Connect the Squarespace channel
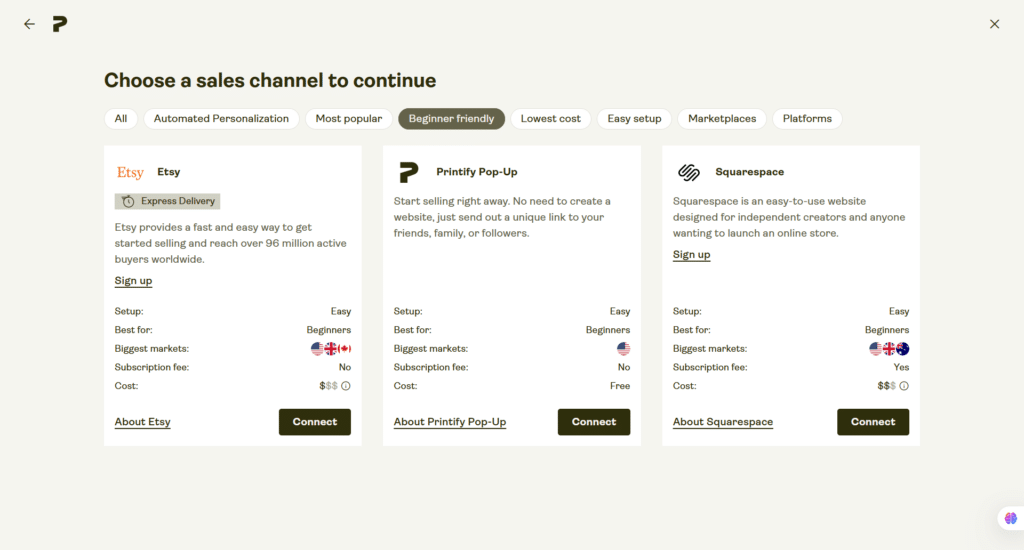 coord(872,422)
